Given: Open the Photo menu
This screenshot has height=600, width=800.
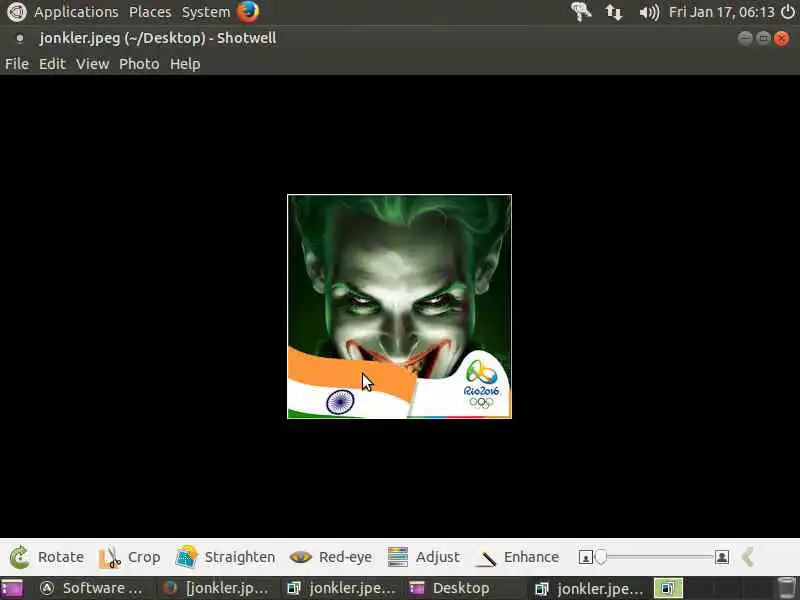Looking at the screenshot, I should tap(139, 64).
